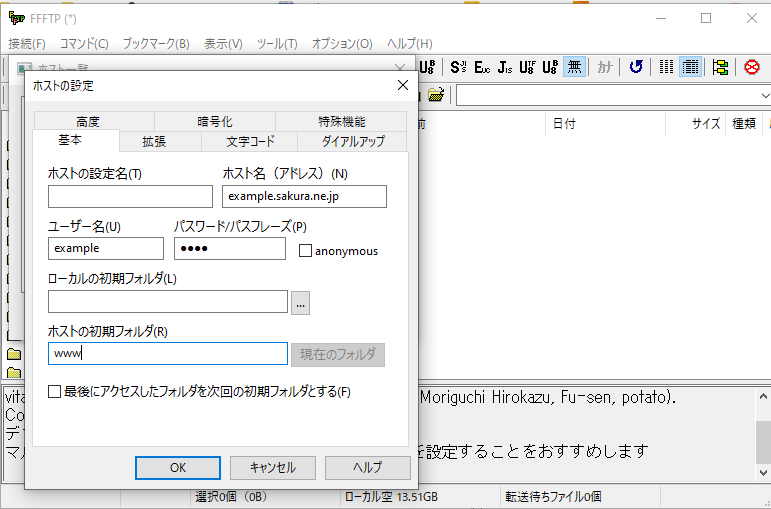Open the コマンド(C) menu

pyautogui.click(x=84, y=44)
